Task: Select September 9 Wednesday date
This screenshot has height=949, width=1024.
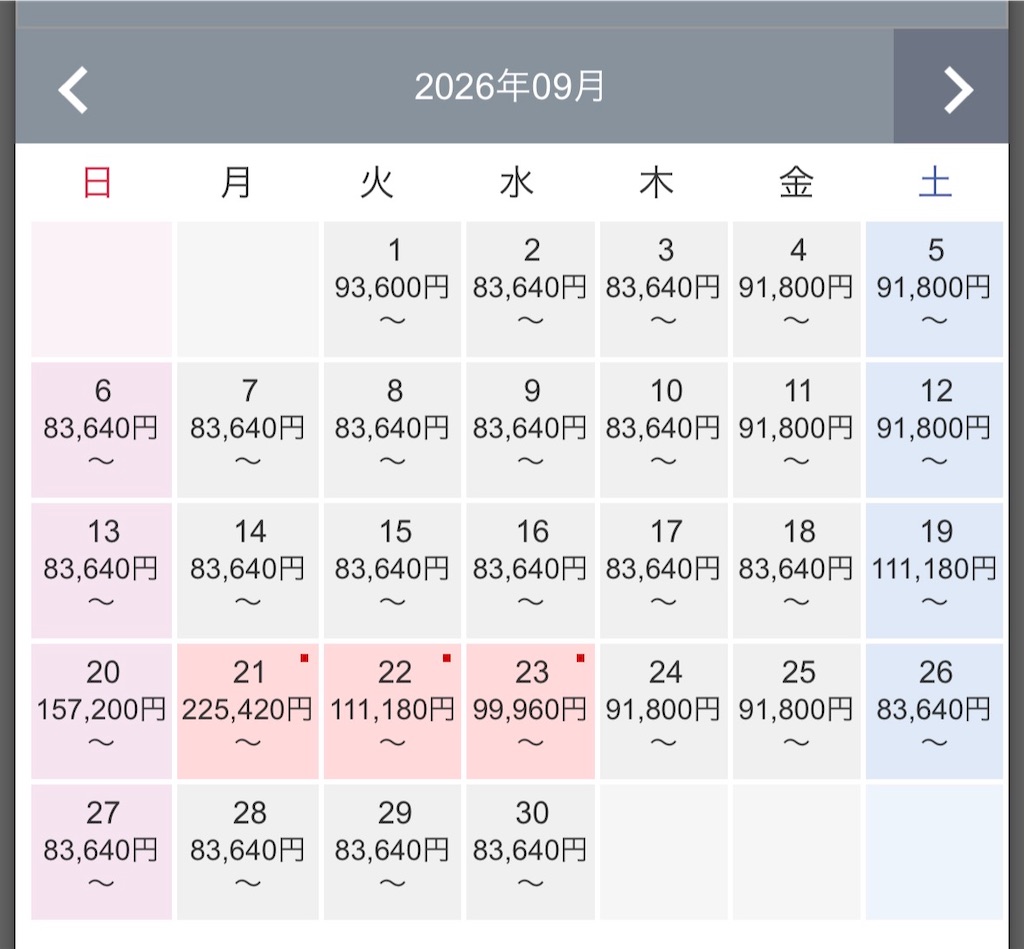Action: pyautogui.click(x=530, y=430)
